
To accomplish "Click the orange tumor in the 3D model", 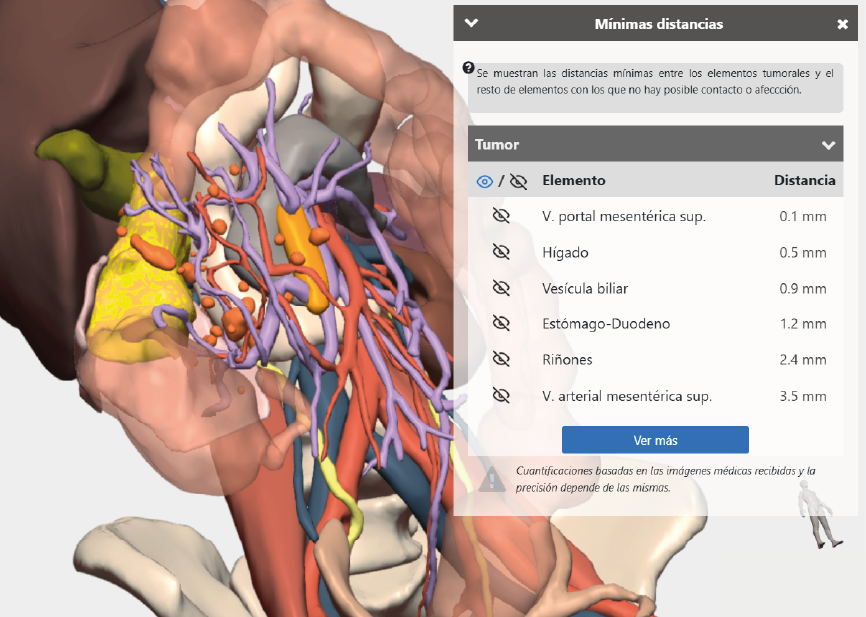I will pos(303,258).
